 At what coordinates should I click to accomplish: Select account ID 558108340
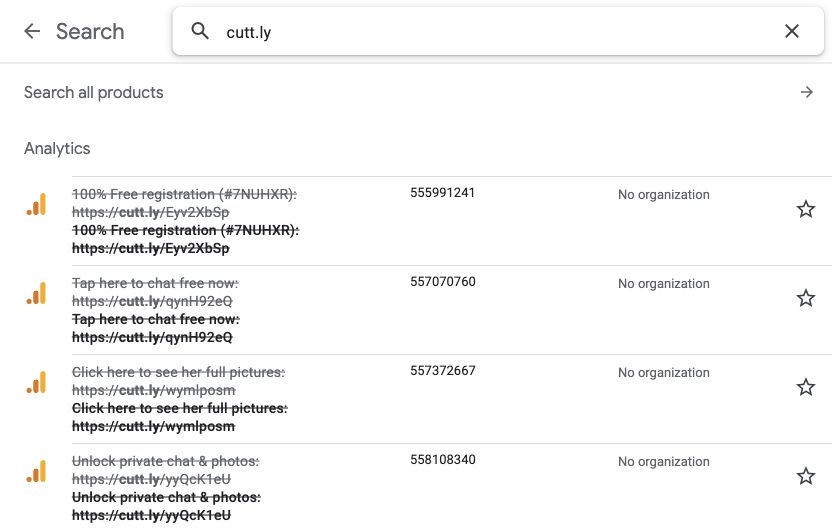[x=443, y=460]
